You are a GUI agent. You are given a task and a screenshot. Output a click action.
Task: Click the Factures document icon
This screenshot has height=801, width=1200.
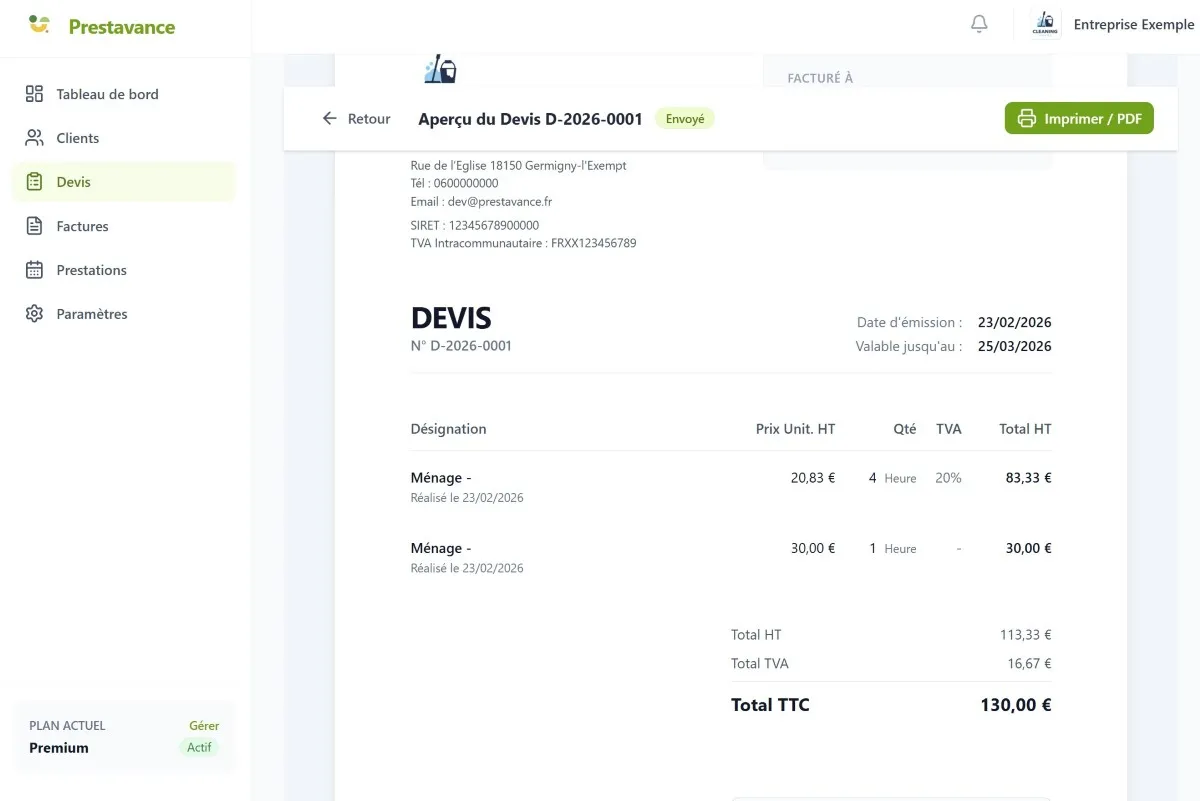34,226
